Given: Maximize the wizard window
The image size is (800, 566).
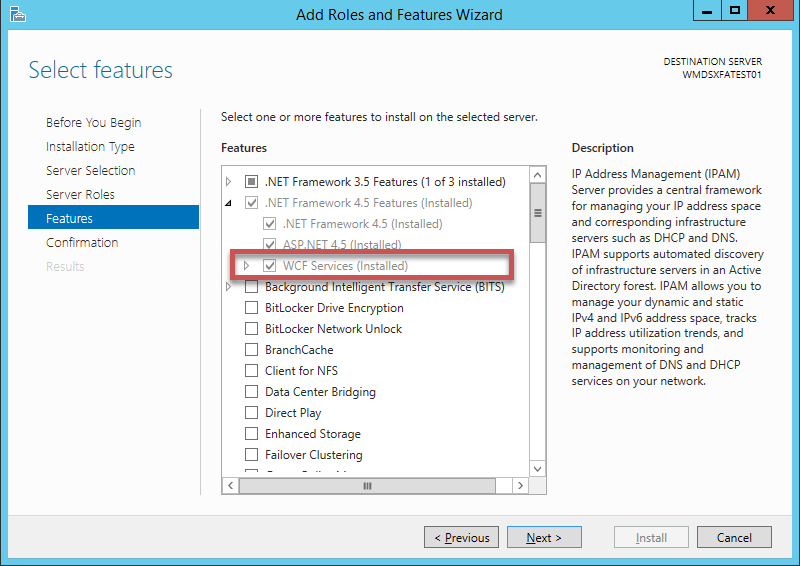Looking at the screenshot, I should [x=735, y=11].
